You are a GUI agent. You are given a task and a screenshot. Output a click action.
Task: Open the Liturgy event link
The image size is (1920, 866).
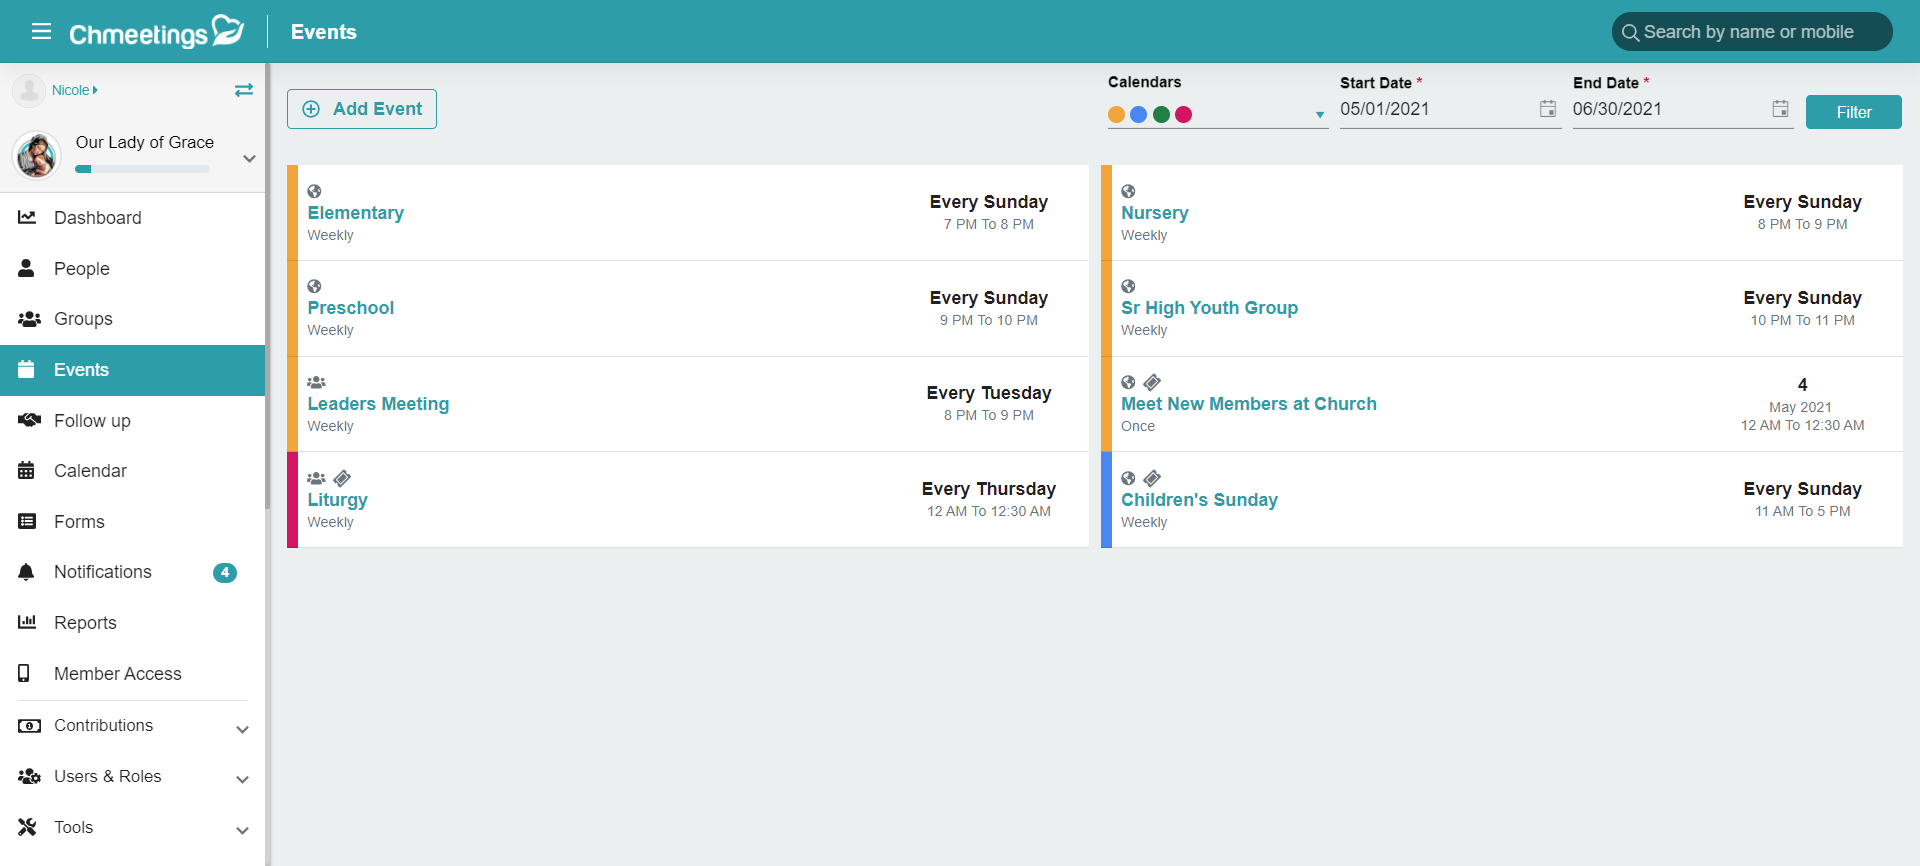point(337,500)
